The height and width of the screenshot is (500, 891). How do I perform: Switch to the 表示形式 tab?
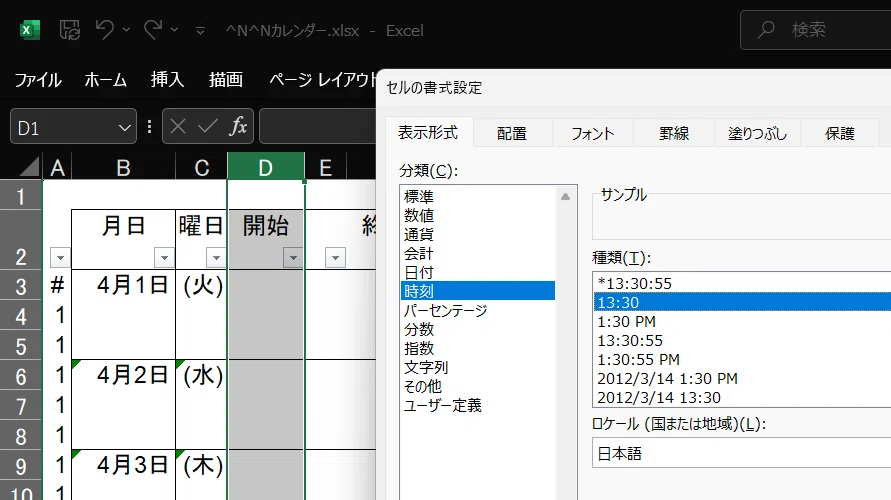point(428,132)
